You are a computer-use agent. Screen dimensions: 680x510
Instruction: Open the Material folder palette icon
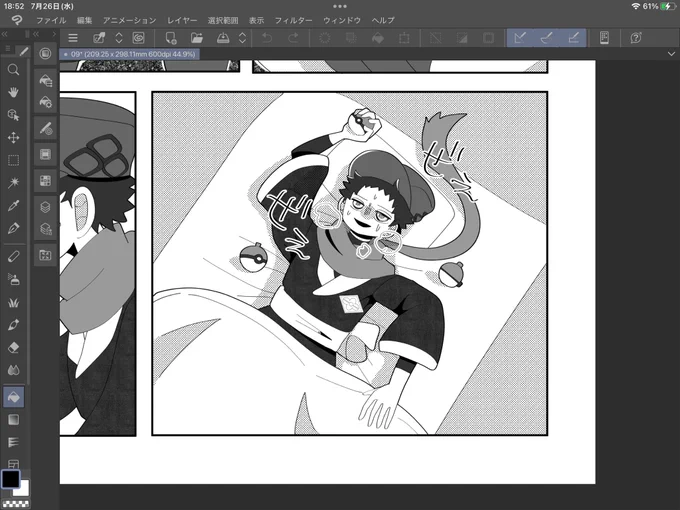tap(45, 255)
